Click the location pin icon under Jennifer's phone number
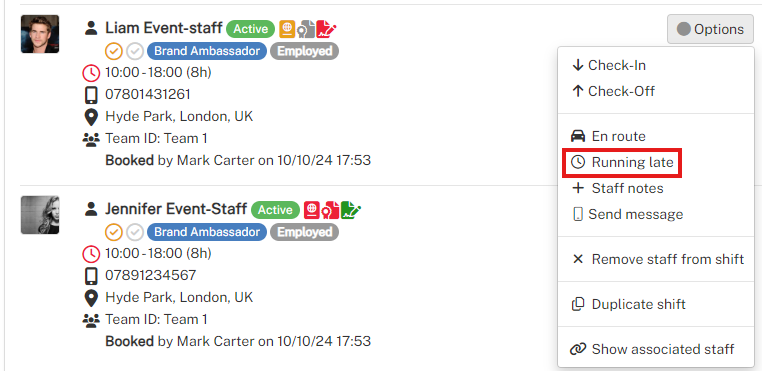 (91, 298)
